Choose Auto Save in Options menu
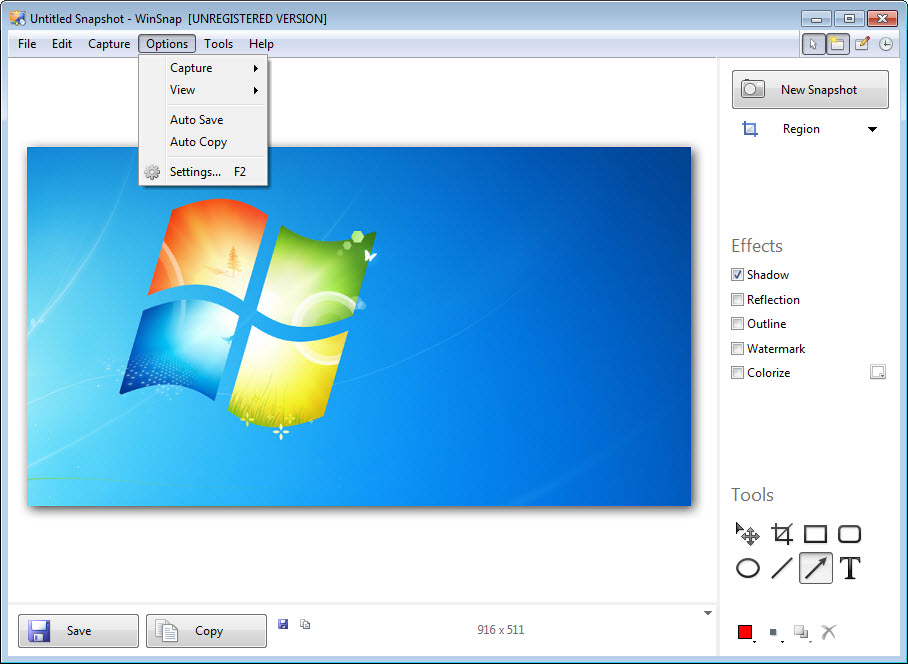908x664 pixels. [x=203, y=120]
